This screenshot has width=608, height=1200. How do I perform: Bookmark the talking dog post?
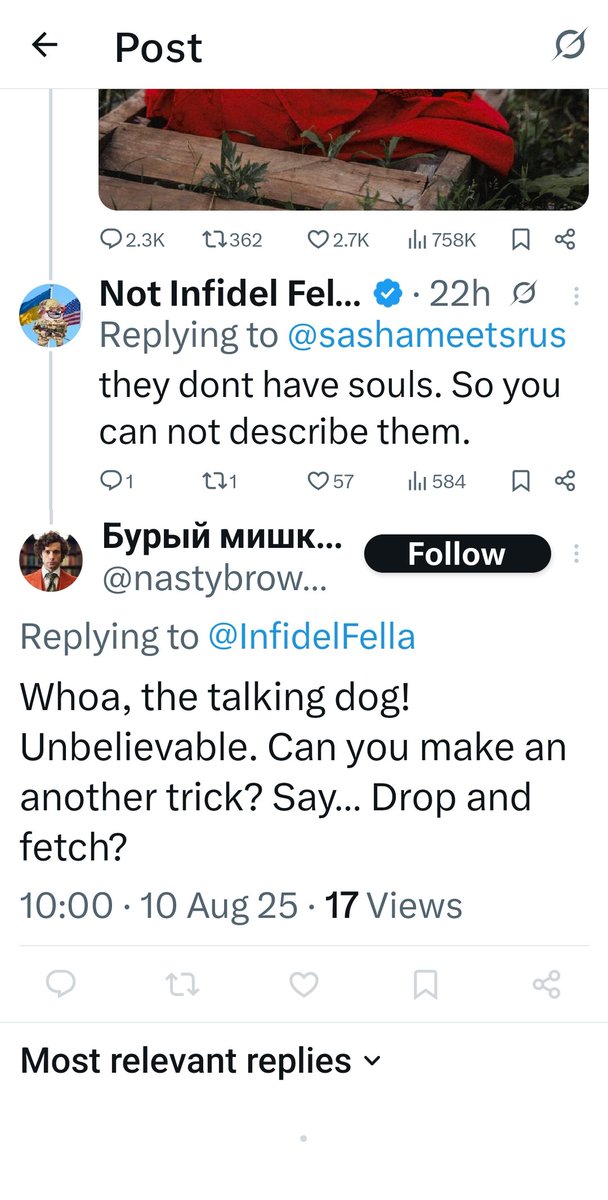(425, 985)
